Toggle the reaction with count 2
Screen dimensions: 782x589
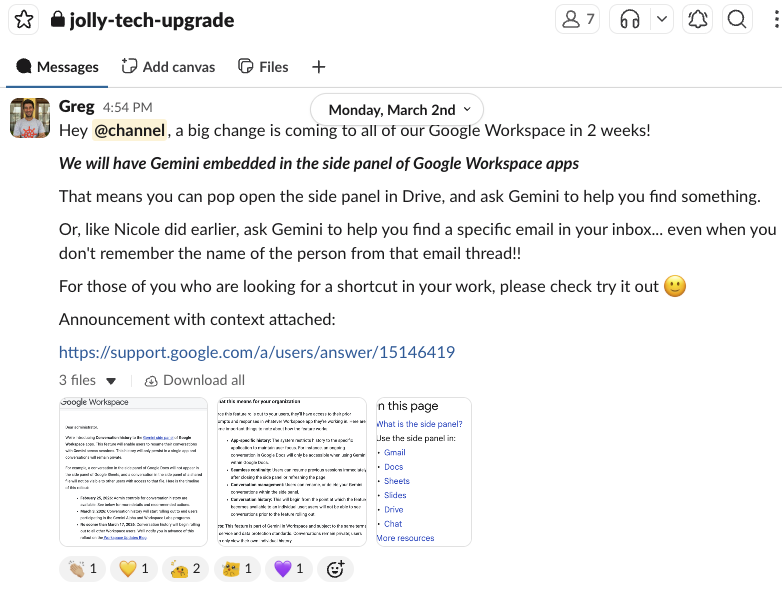click(x=186, y=569)
